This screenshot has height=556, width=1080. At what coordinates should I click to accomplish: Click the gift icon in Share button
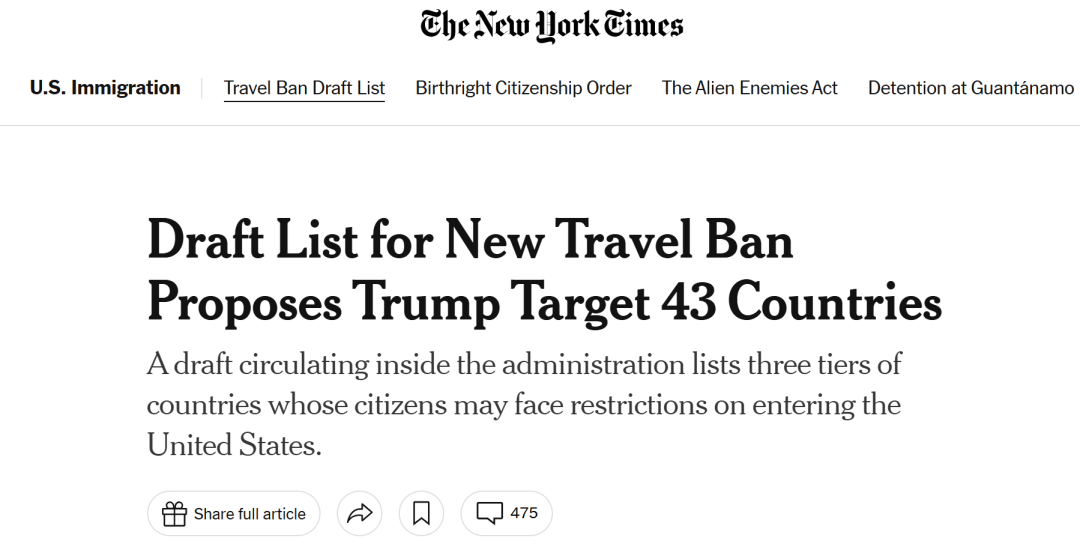(x=174, y=514)
